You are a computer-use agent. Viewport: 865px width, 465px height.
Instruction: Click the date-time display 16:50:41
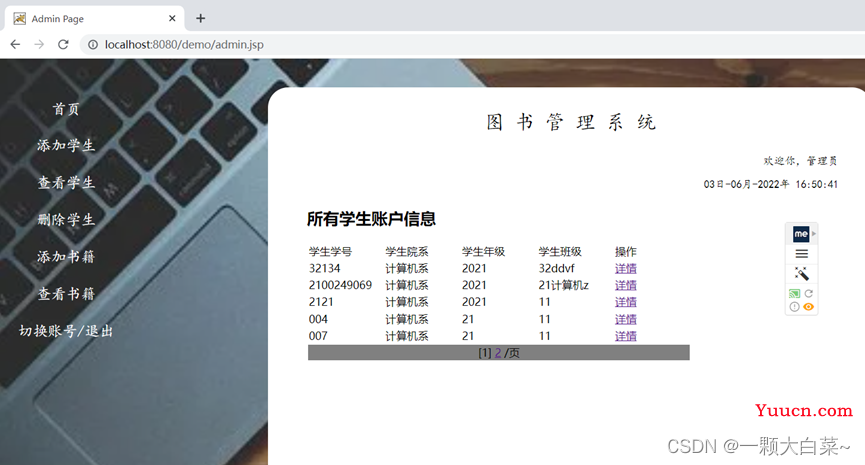[771, 184]
